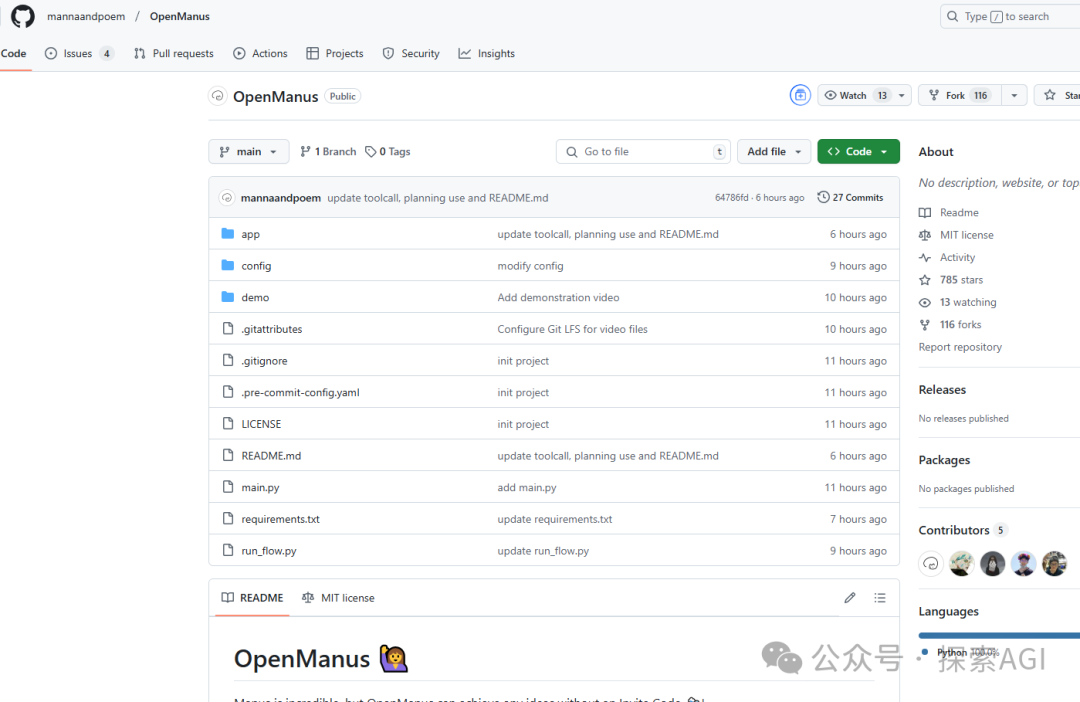Click the 'modify config' commit message
The height and width of the screenshot is (702, 1080).
(530, 266)
